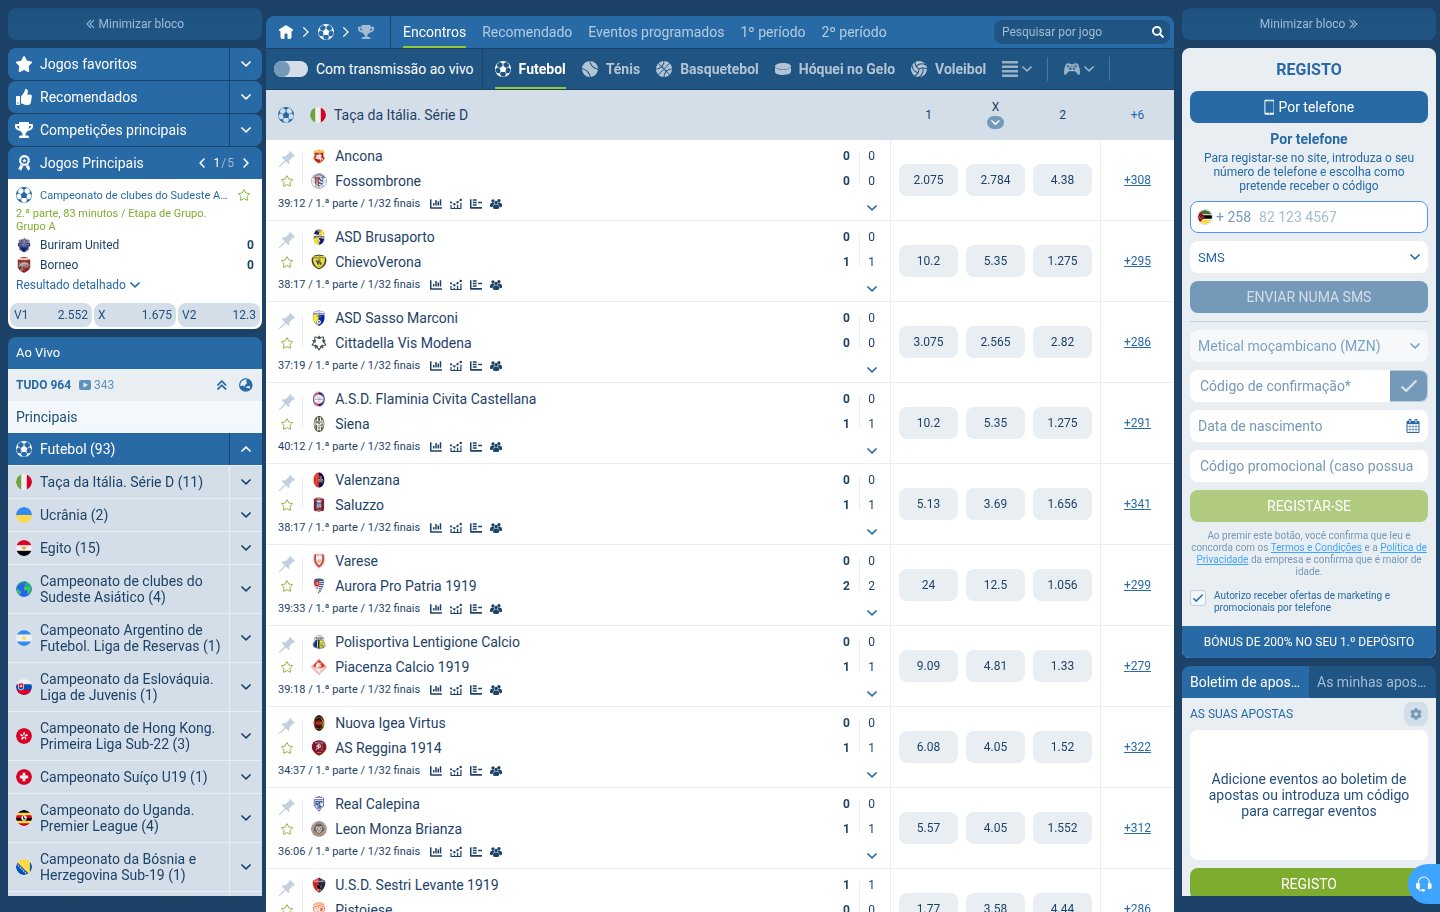Select the Ténis sport tab
This screenshot has width=1440, height=912.
pyautogui.click(x=610, y=69)
